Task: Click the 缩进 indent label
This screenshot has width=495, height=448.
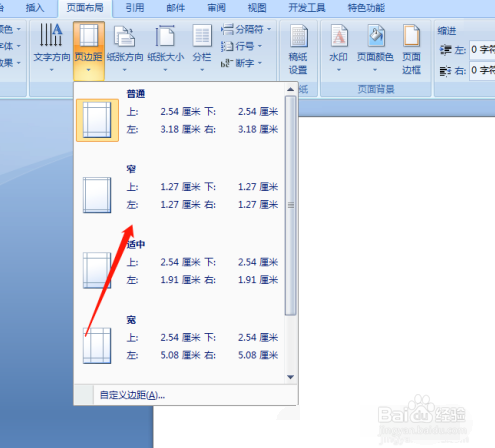Action: (x=447, y=31)
